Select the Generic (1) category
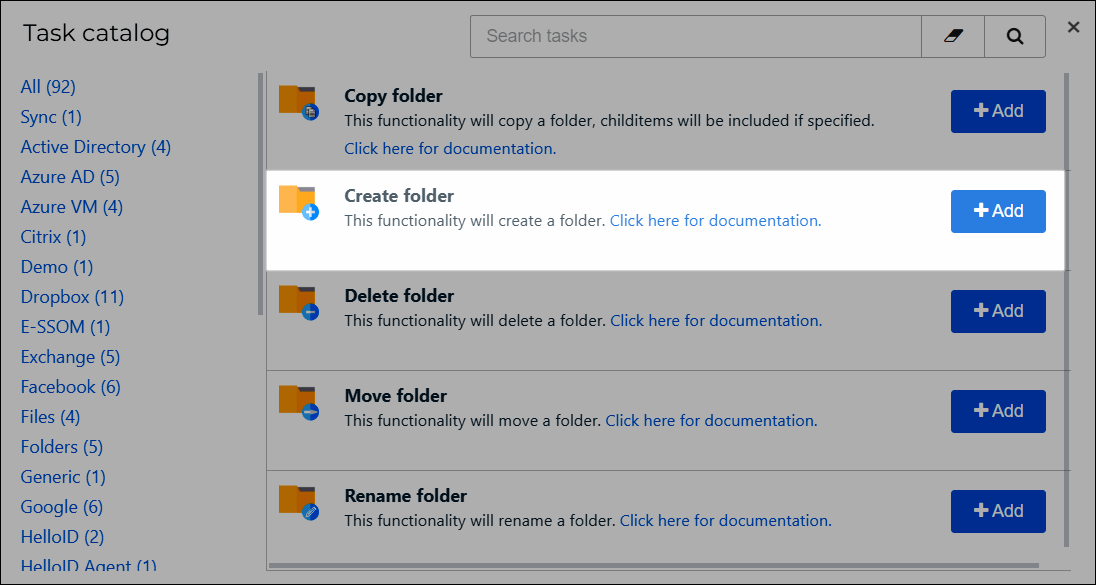Screen dimensions: 1096x585 coord(63,477)
